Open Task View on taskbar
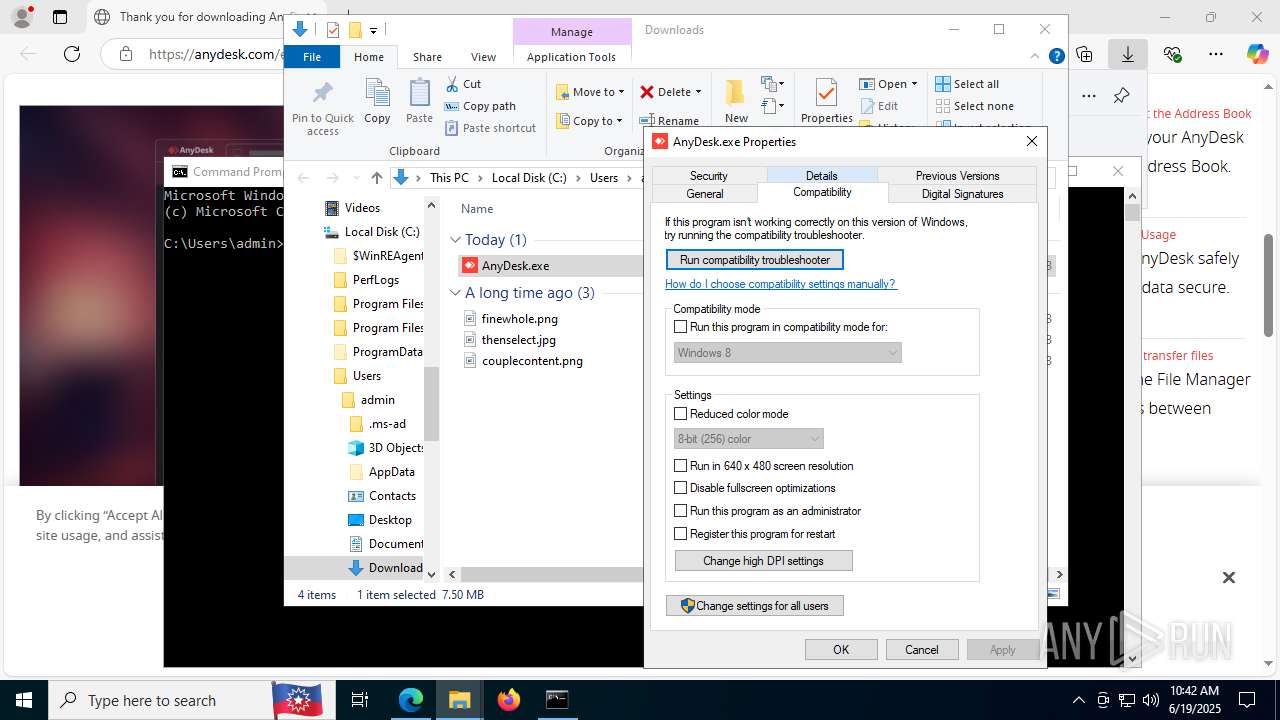Screen dimensions: 1280x720 (x=360, y=700)
